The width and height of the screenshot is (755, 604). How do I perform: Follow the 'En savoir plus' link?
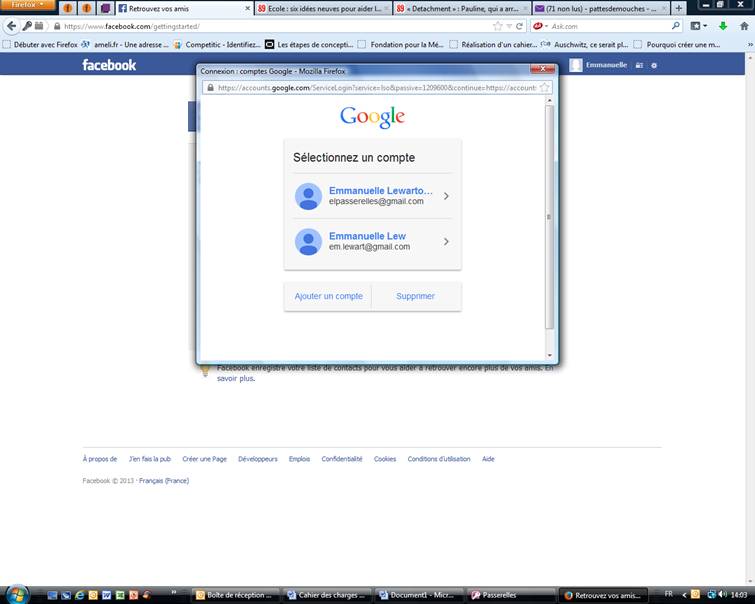[x=235, y=379]
